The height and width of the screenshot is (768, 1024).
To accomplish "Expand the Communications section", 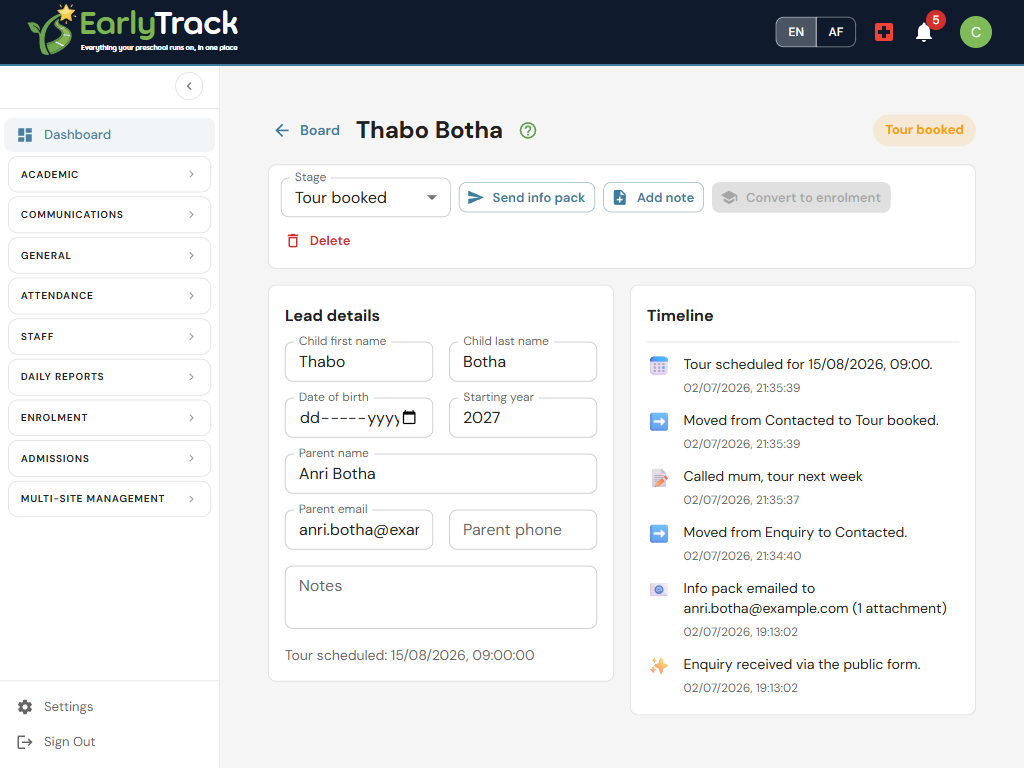I will tap(109, 215).
